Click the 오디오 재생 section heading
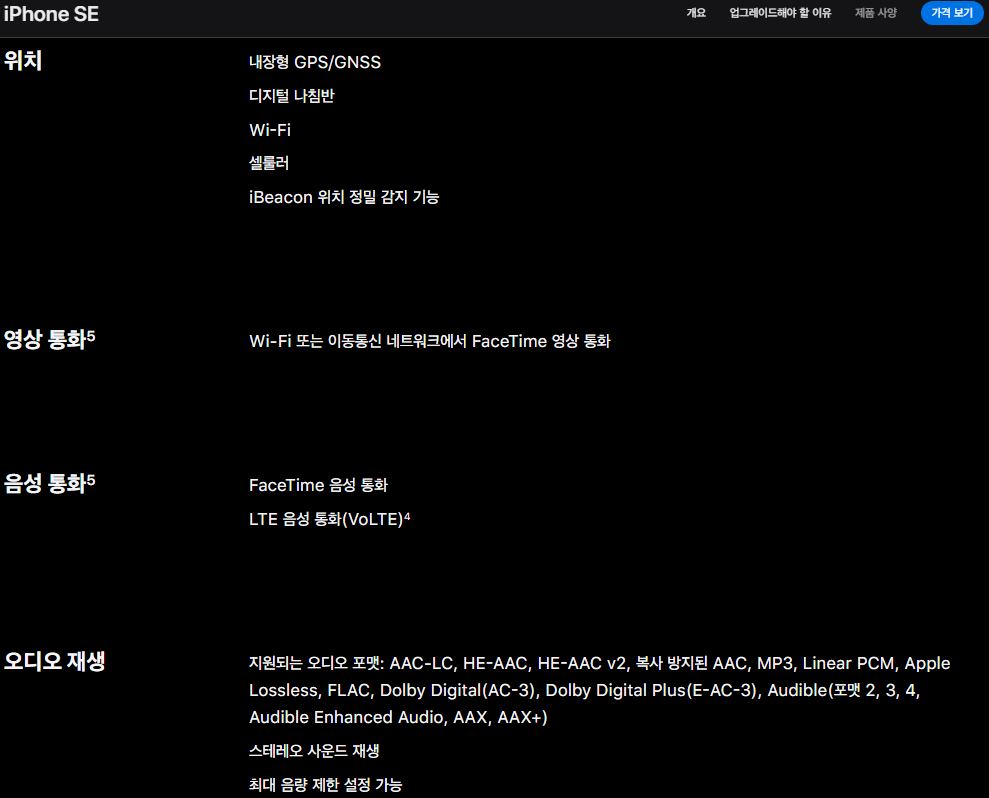The image size is (989, 798). point(54,661)
